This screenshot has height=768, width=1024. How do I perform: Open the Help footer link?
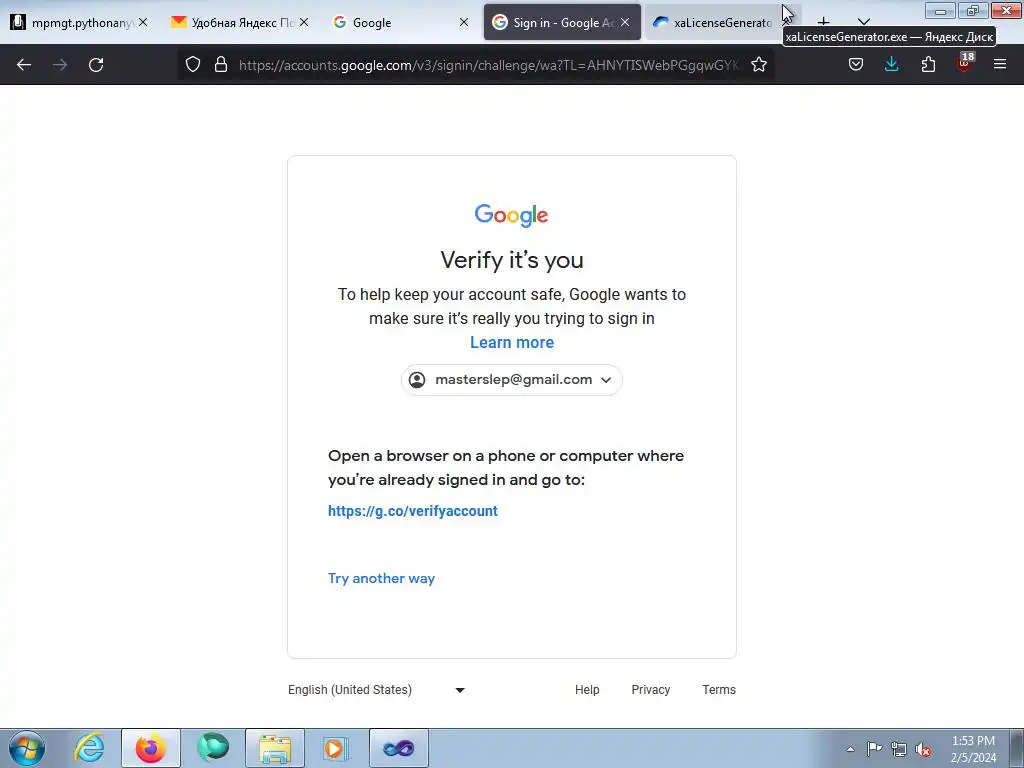click(x=587, y=690)
